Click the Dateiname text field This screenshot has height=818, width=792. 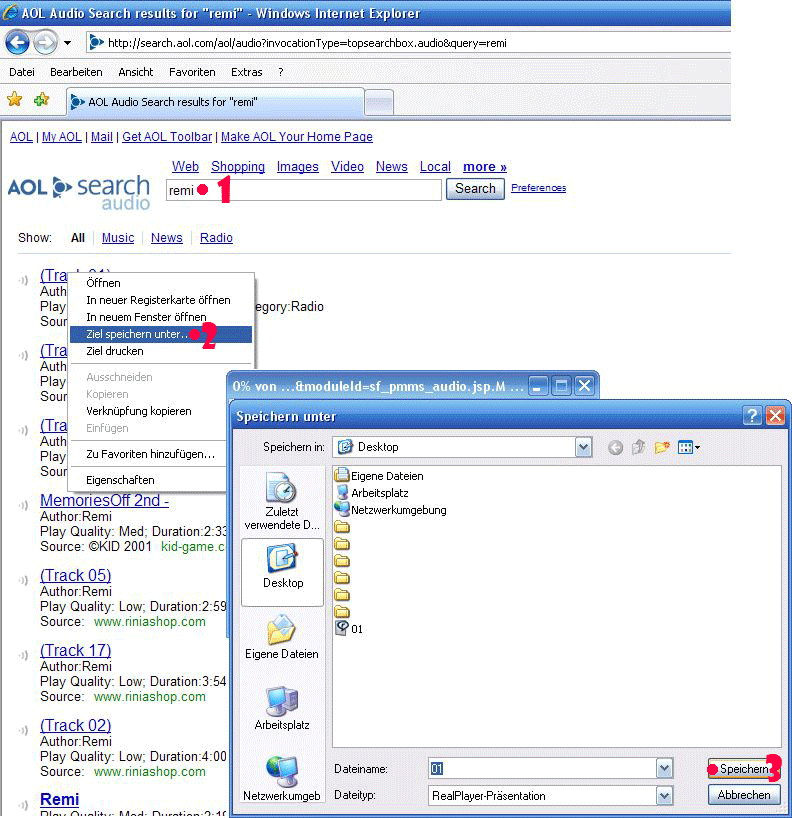(x=542, y=768)
